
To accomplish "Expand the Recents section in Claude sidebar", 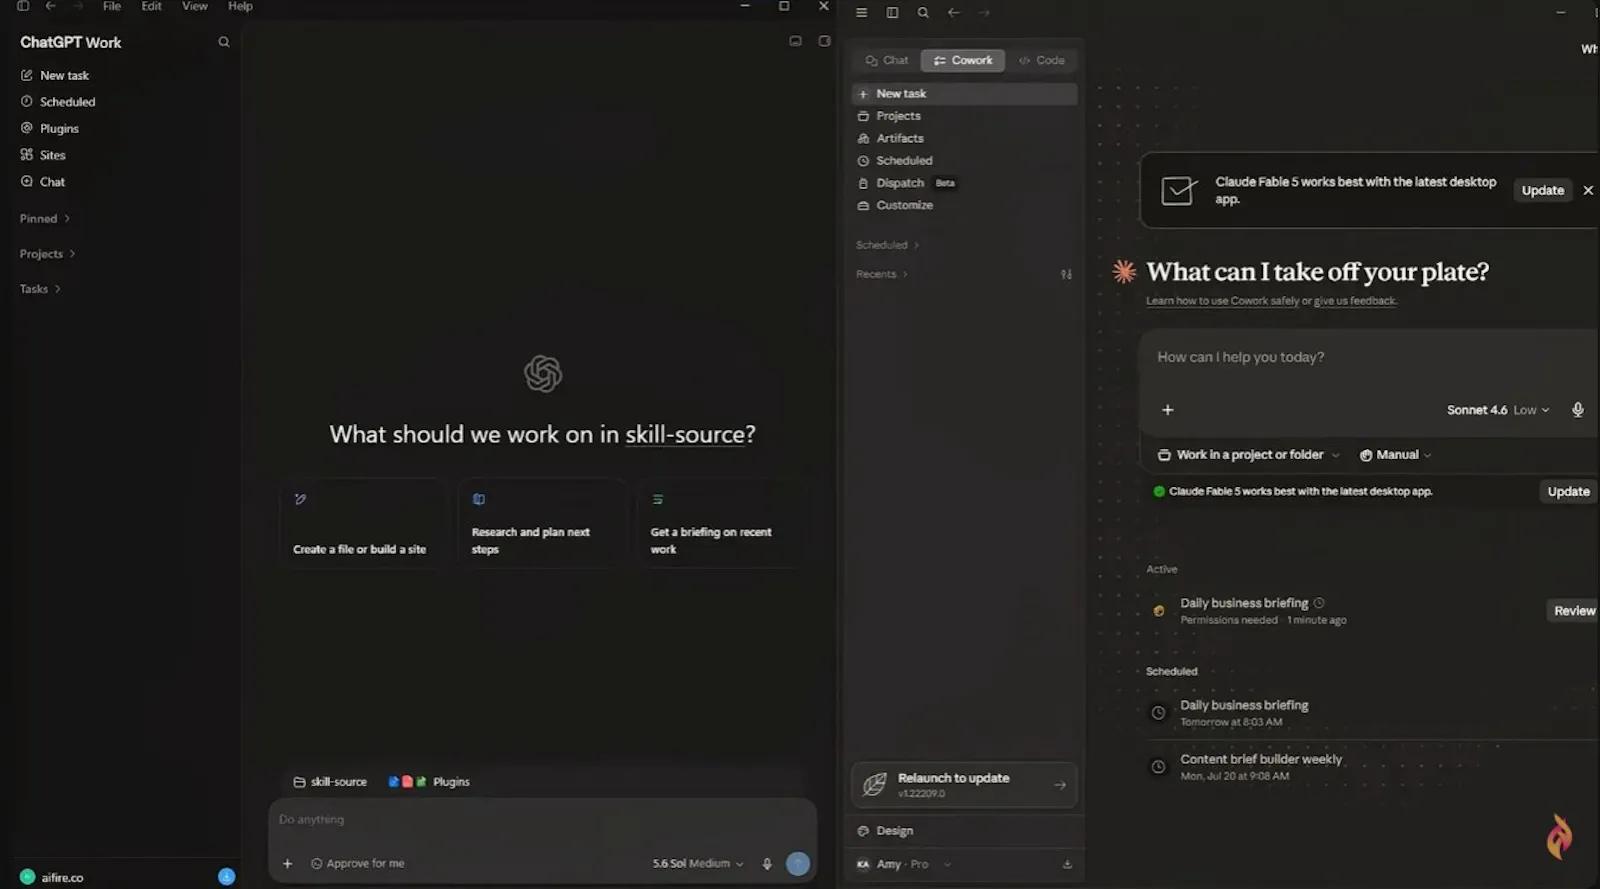I will click(x=882, y=274).
